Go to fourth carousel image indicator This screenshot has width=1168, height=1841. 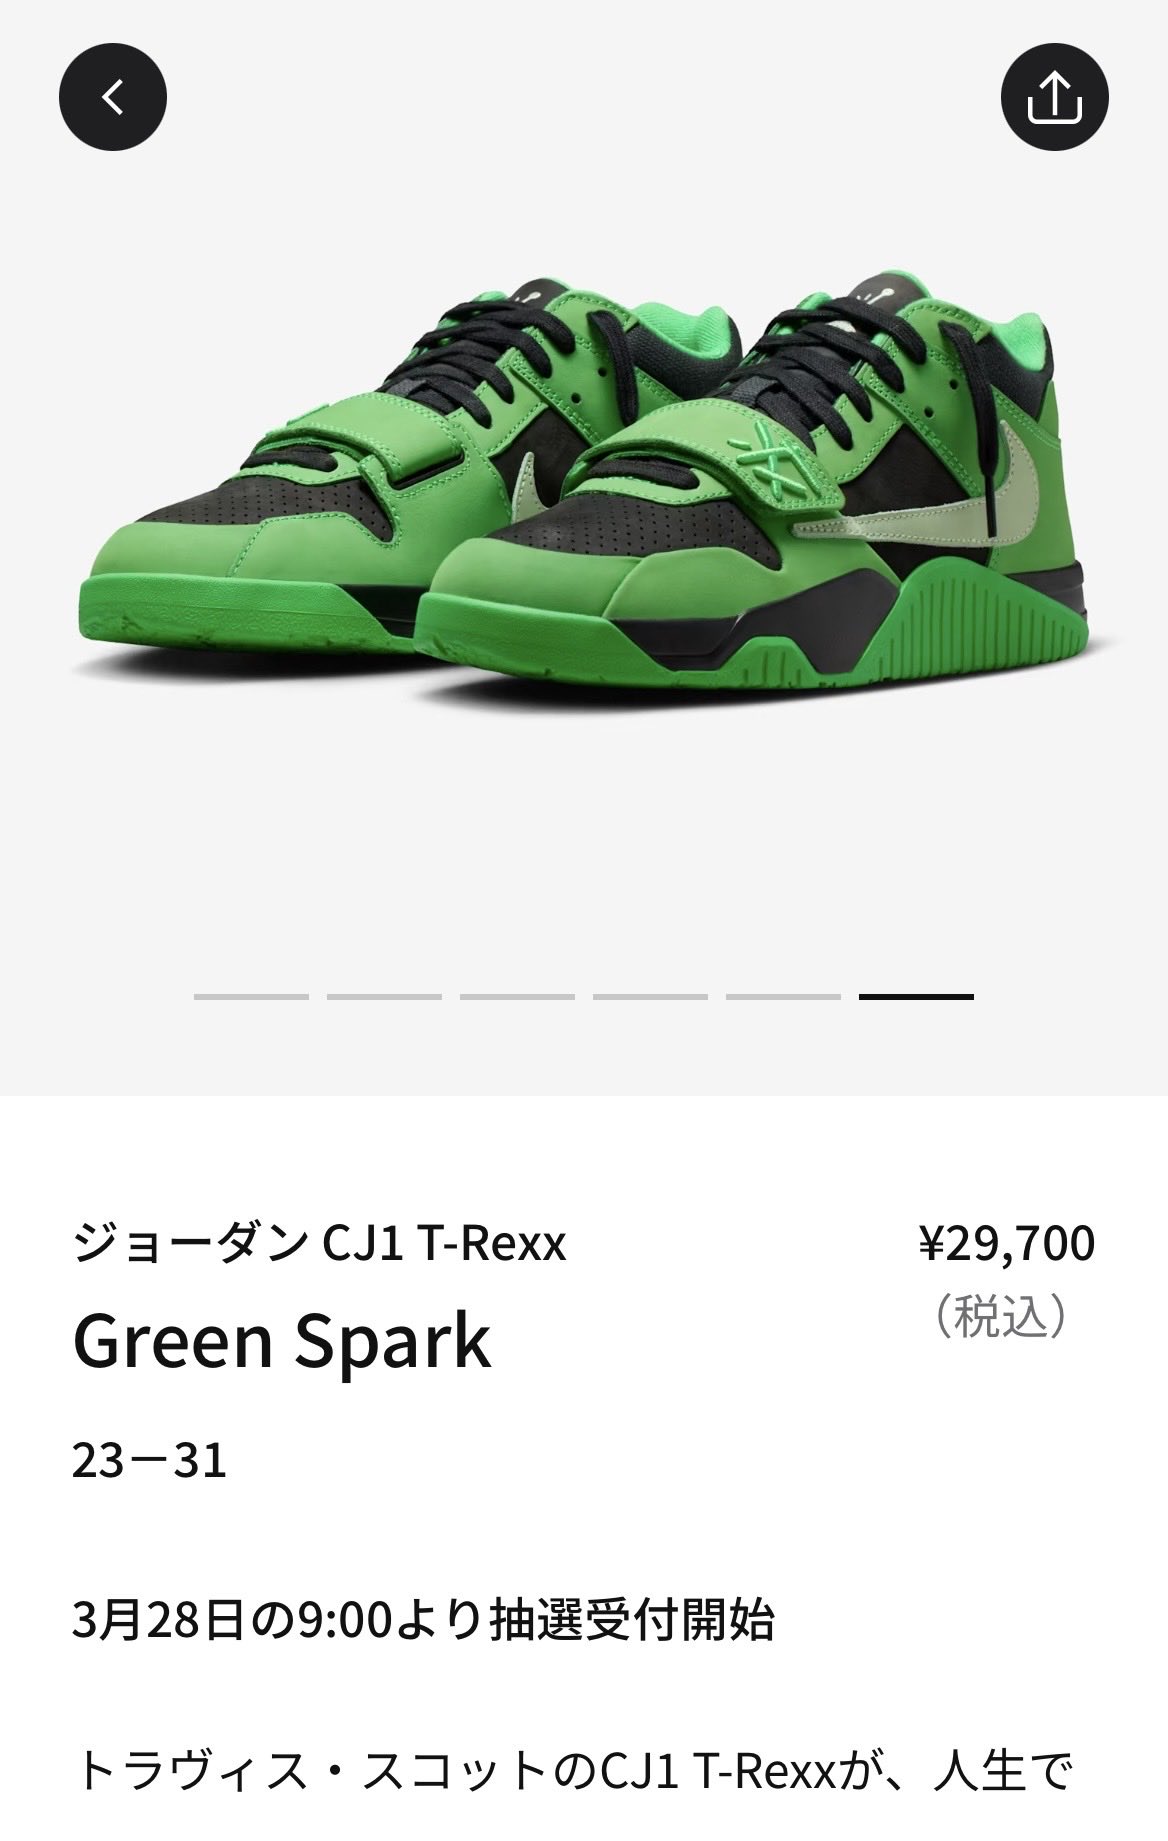tap(650, 996)
